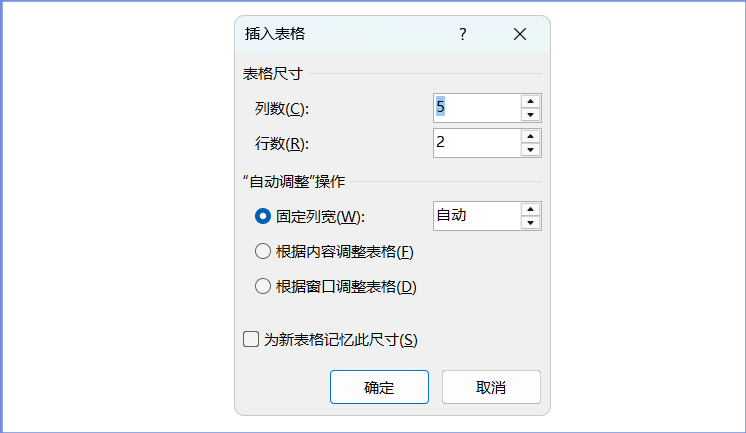Increase 行数 with the up arrow

click(530, 136)
